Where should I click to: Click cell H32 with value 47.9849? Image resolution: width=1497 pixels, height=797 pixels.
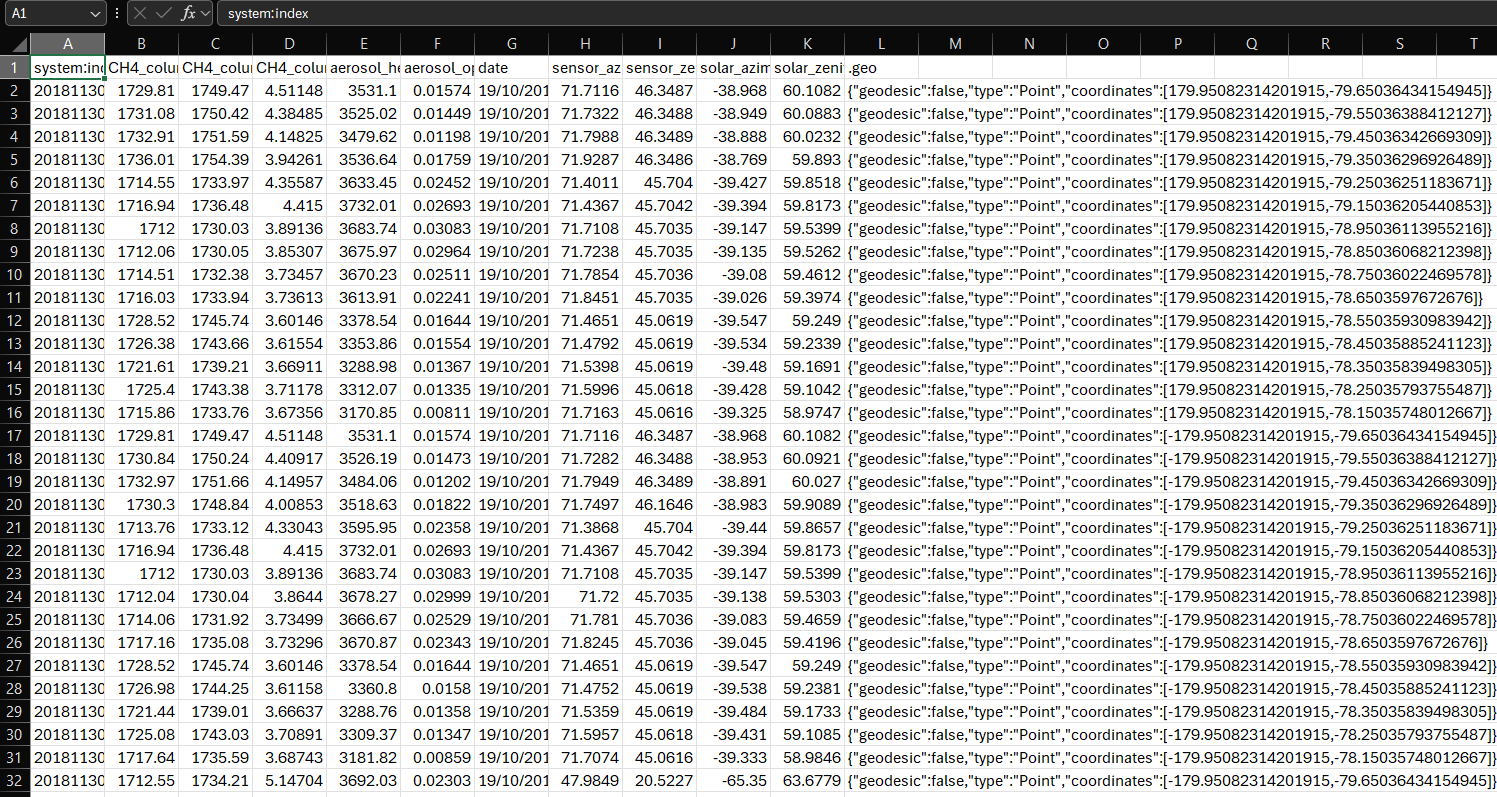tap(585, 780)
